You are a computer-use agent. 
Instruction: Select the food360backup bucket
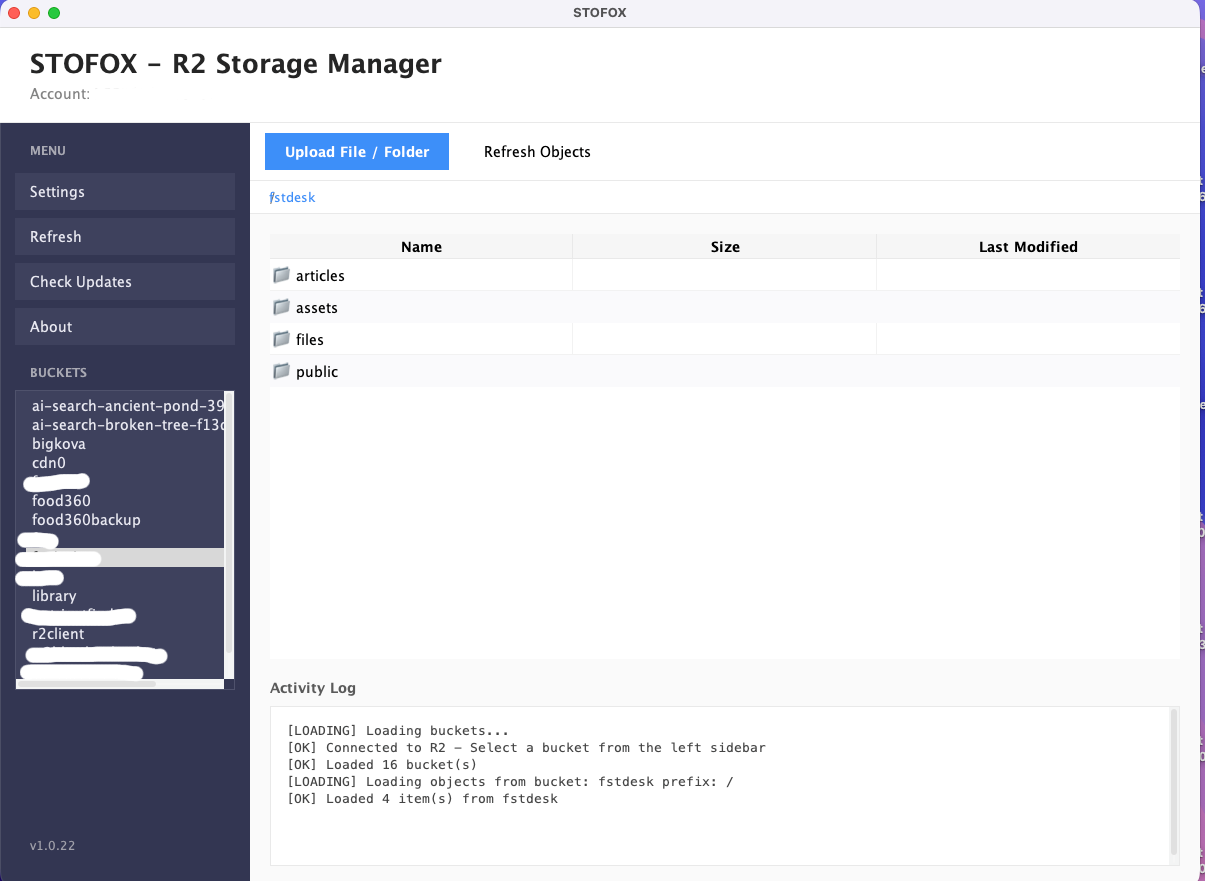[x=86, y=520]
